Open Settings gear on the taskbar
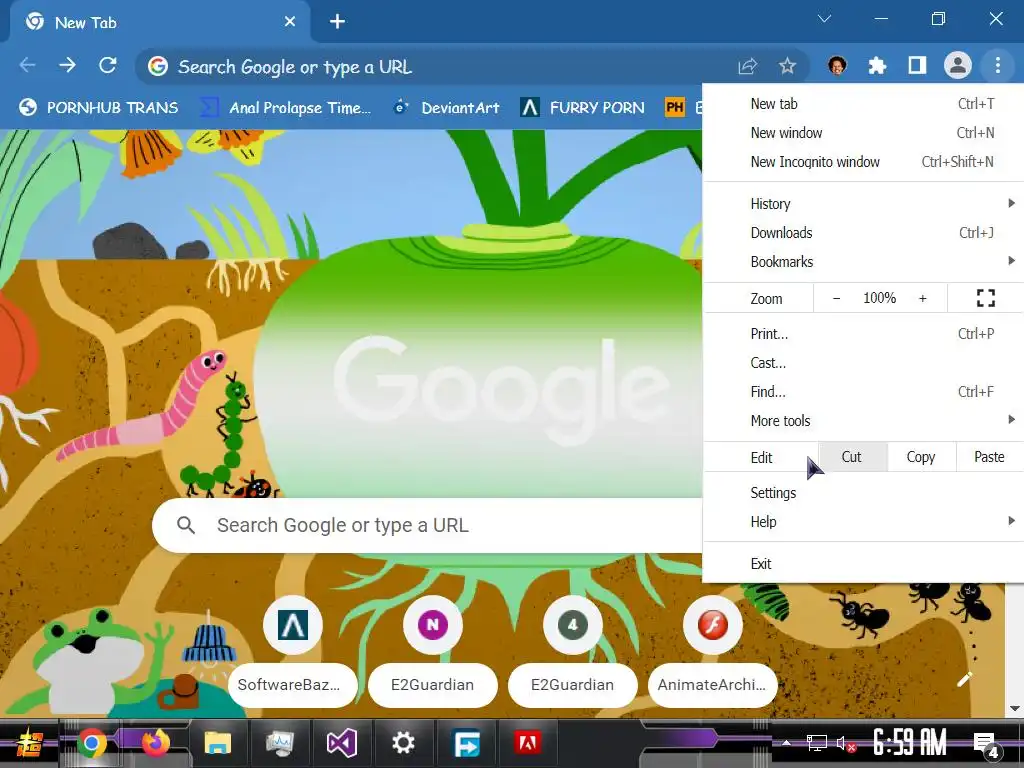The image size is (1024, 768). [403, 743]
